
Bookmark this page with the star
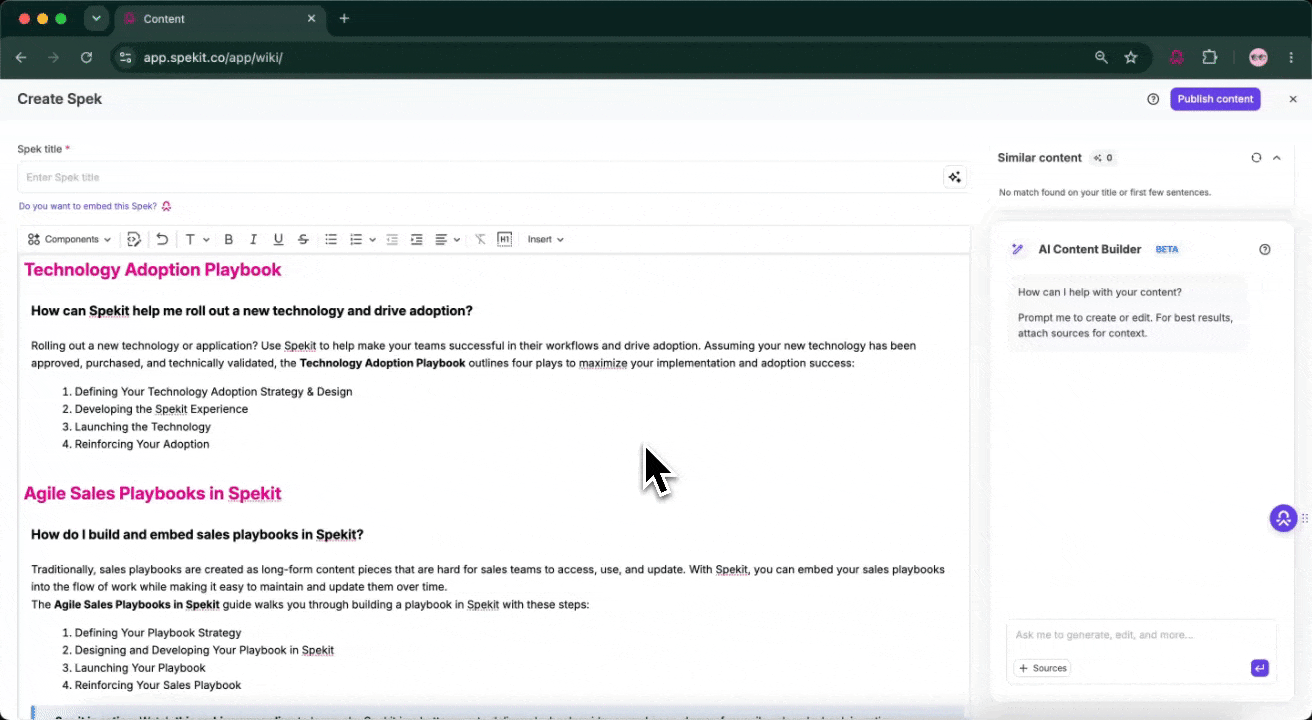pos(1131,58)
